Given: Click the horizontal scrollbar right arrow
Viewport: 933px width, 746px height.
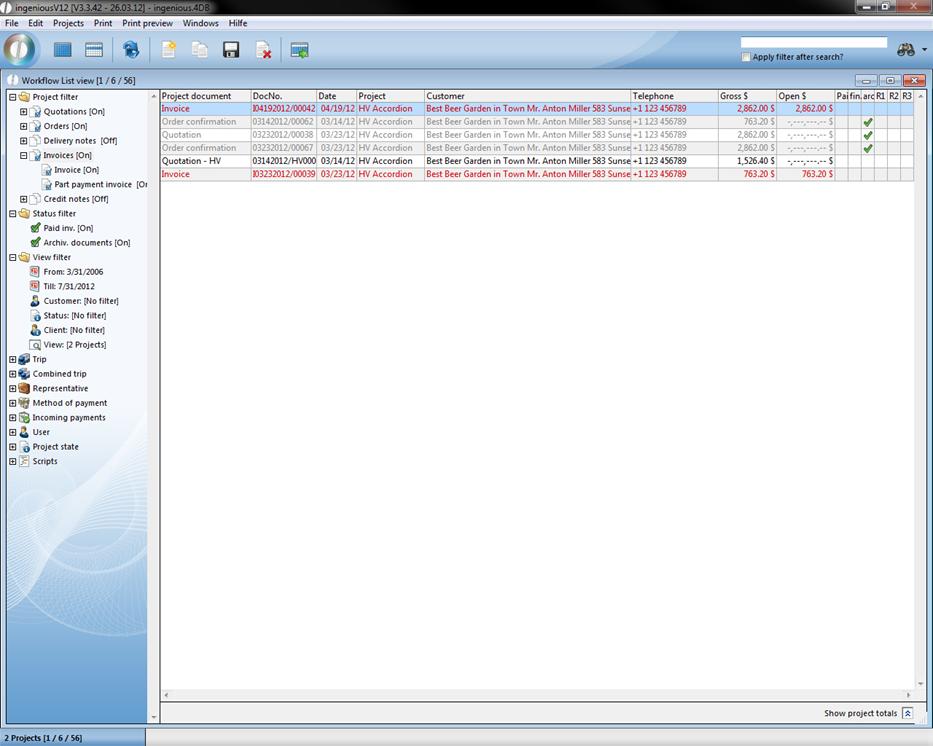Looking at the screenshot, I should (908, 695).
